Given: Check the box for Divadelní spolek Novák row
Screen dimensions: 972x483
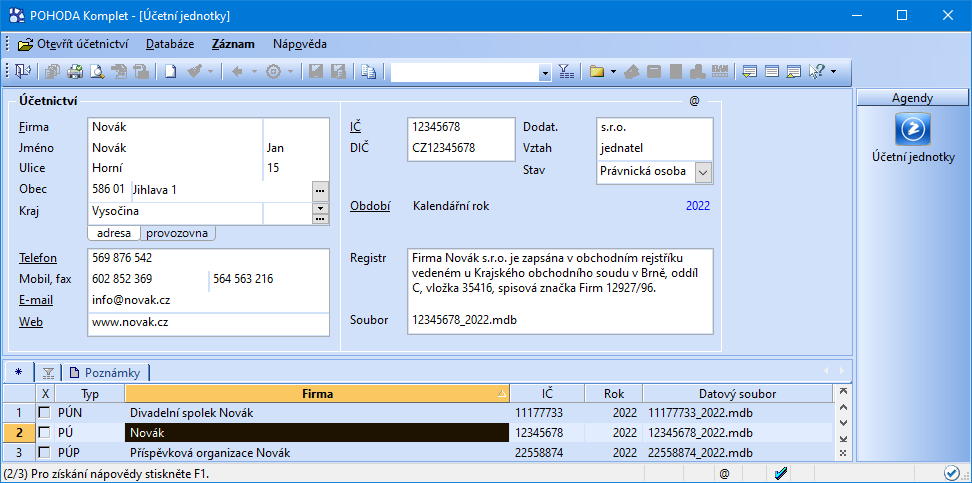Looking at the screenshot, I should (45, 412).
